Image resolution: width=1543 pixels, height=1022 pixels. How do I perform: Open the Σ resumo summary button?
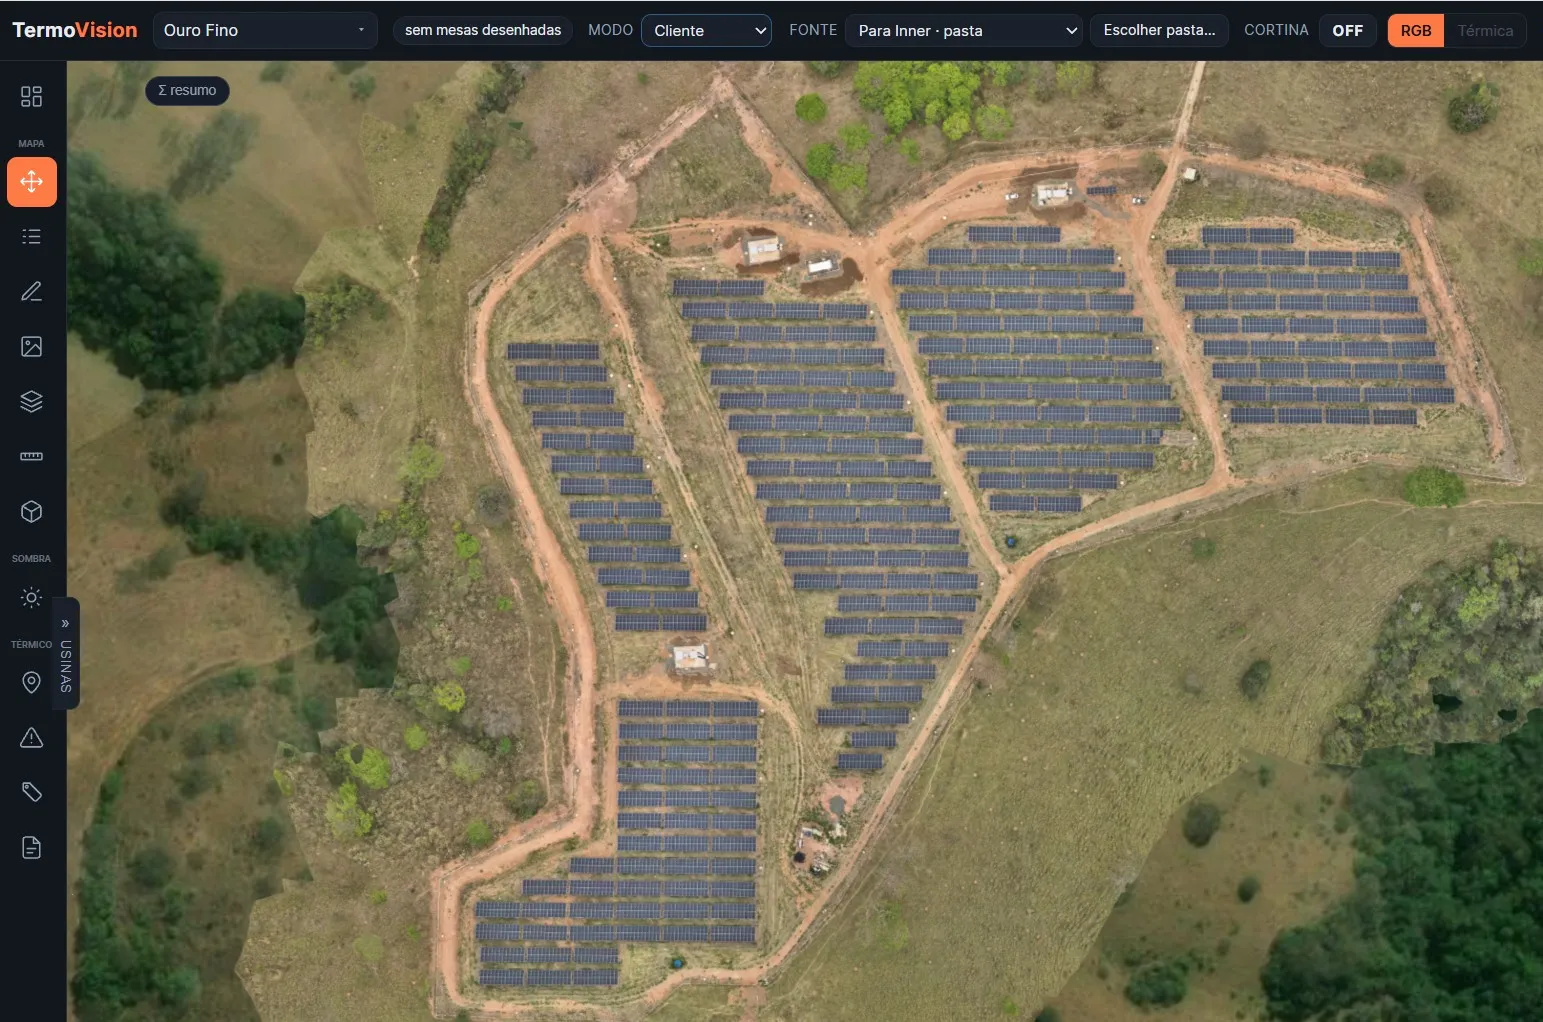coord(187,90)
